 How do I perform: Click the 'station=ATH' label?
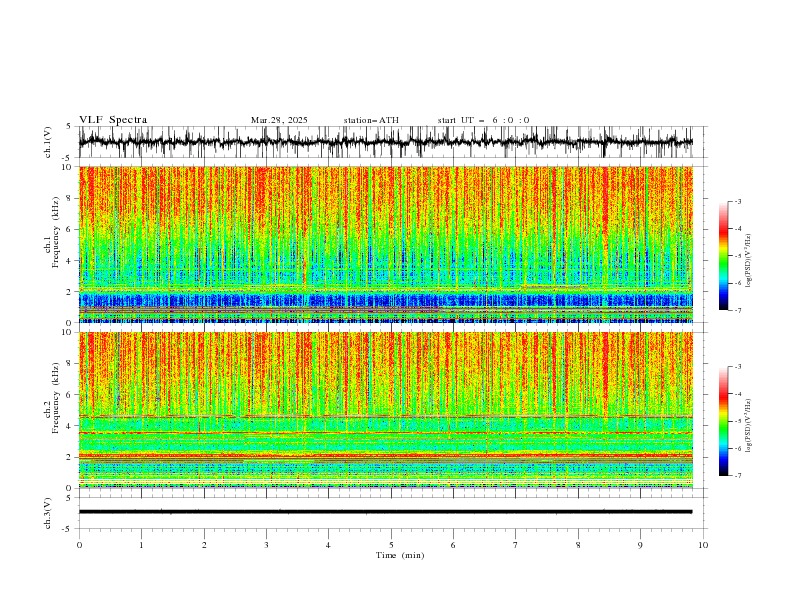[371, 120]
